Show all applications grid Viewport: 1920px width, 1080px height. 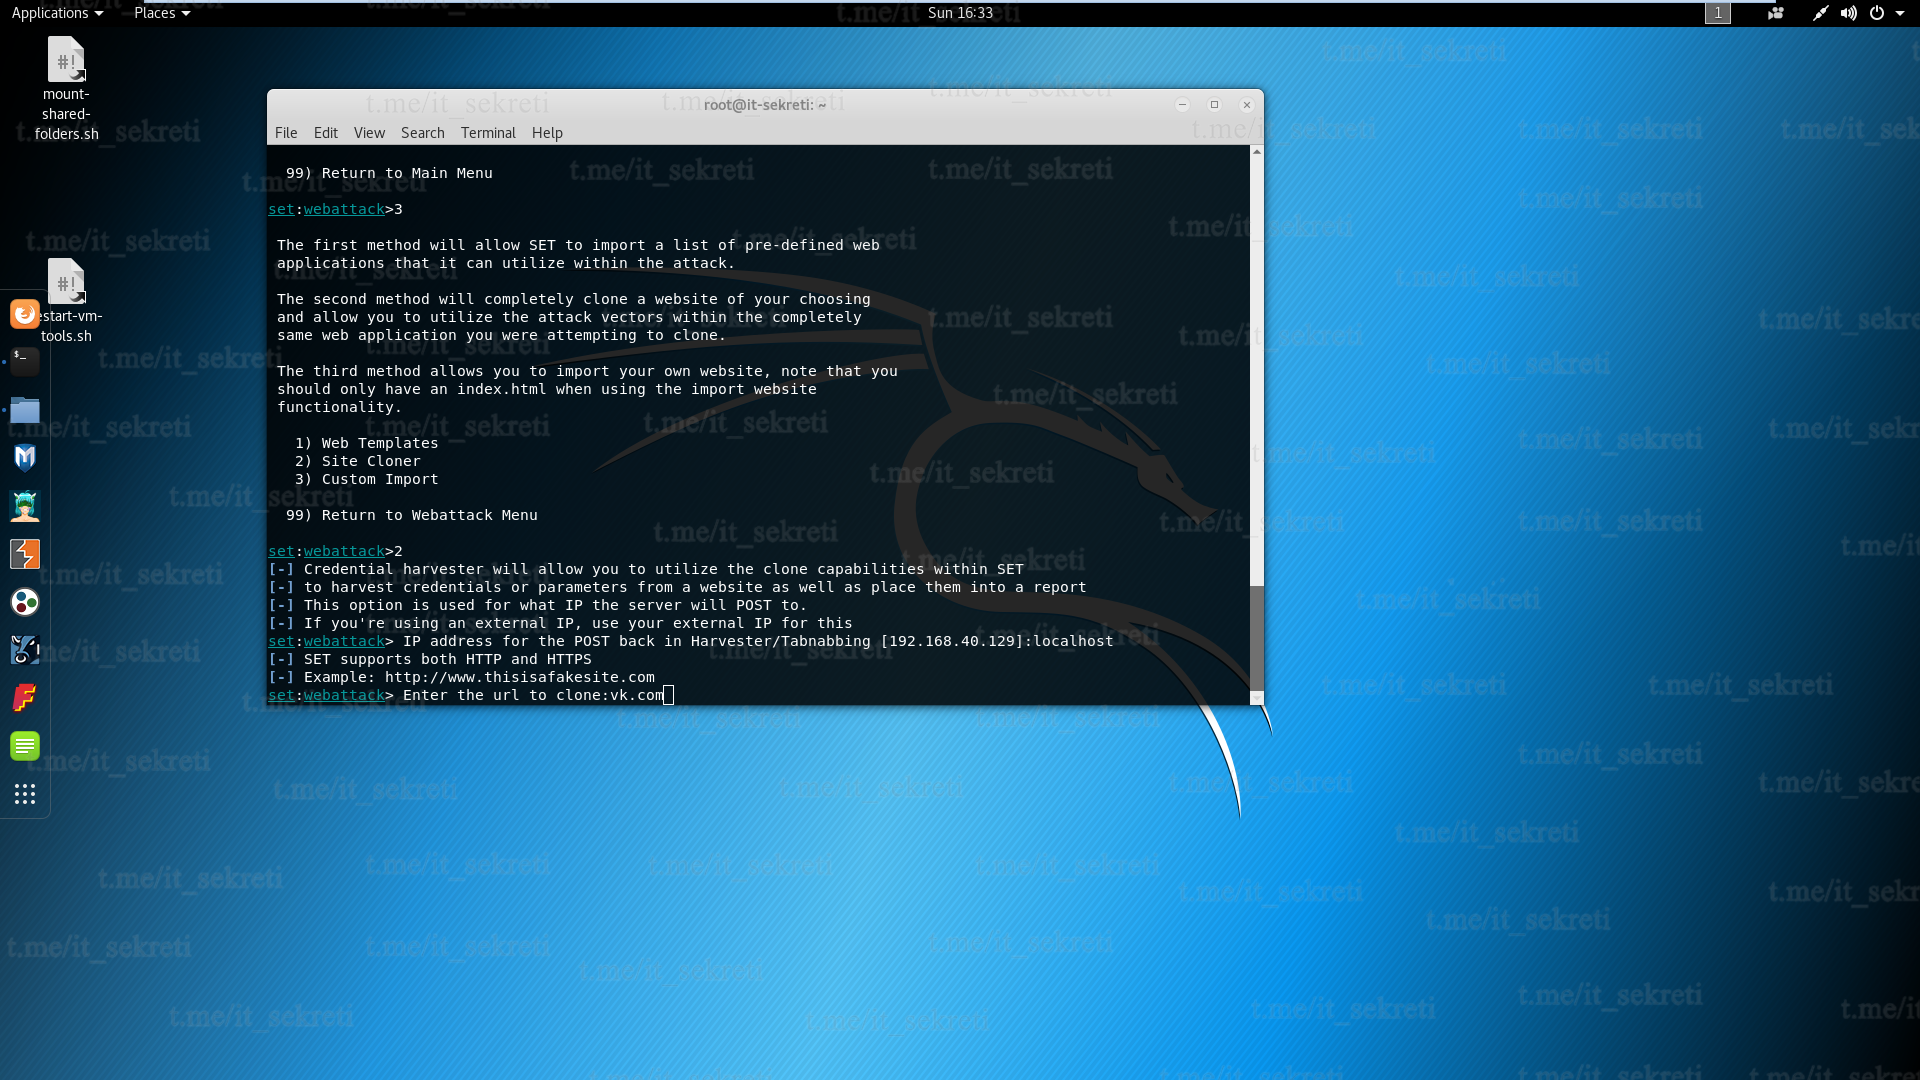click(25, 794)
